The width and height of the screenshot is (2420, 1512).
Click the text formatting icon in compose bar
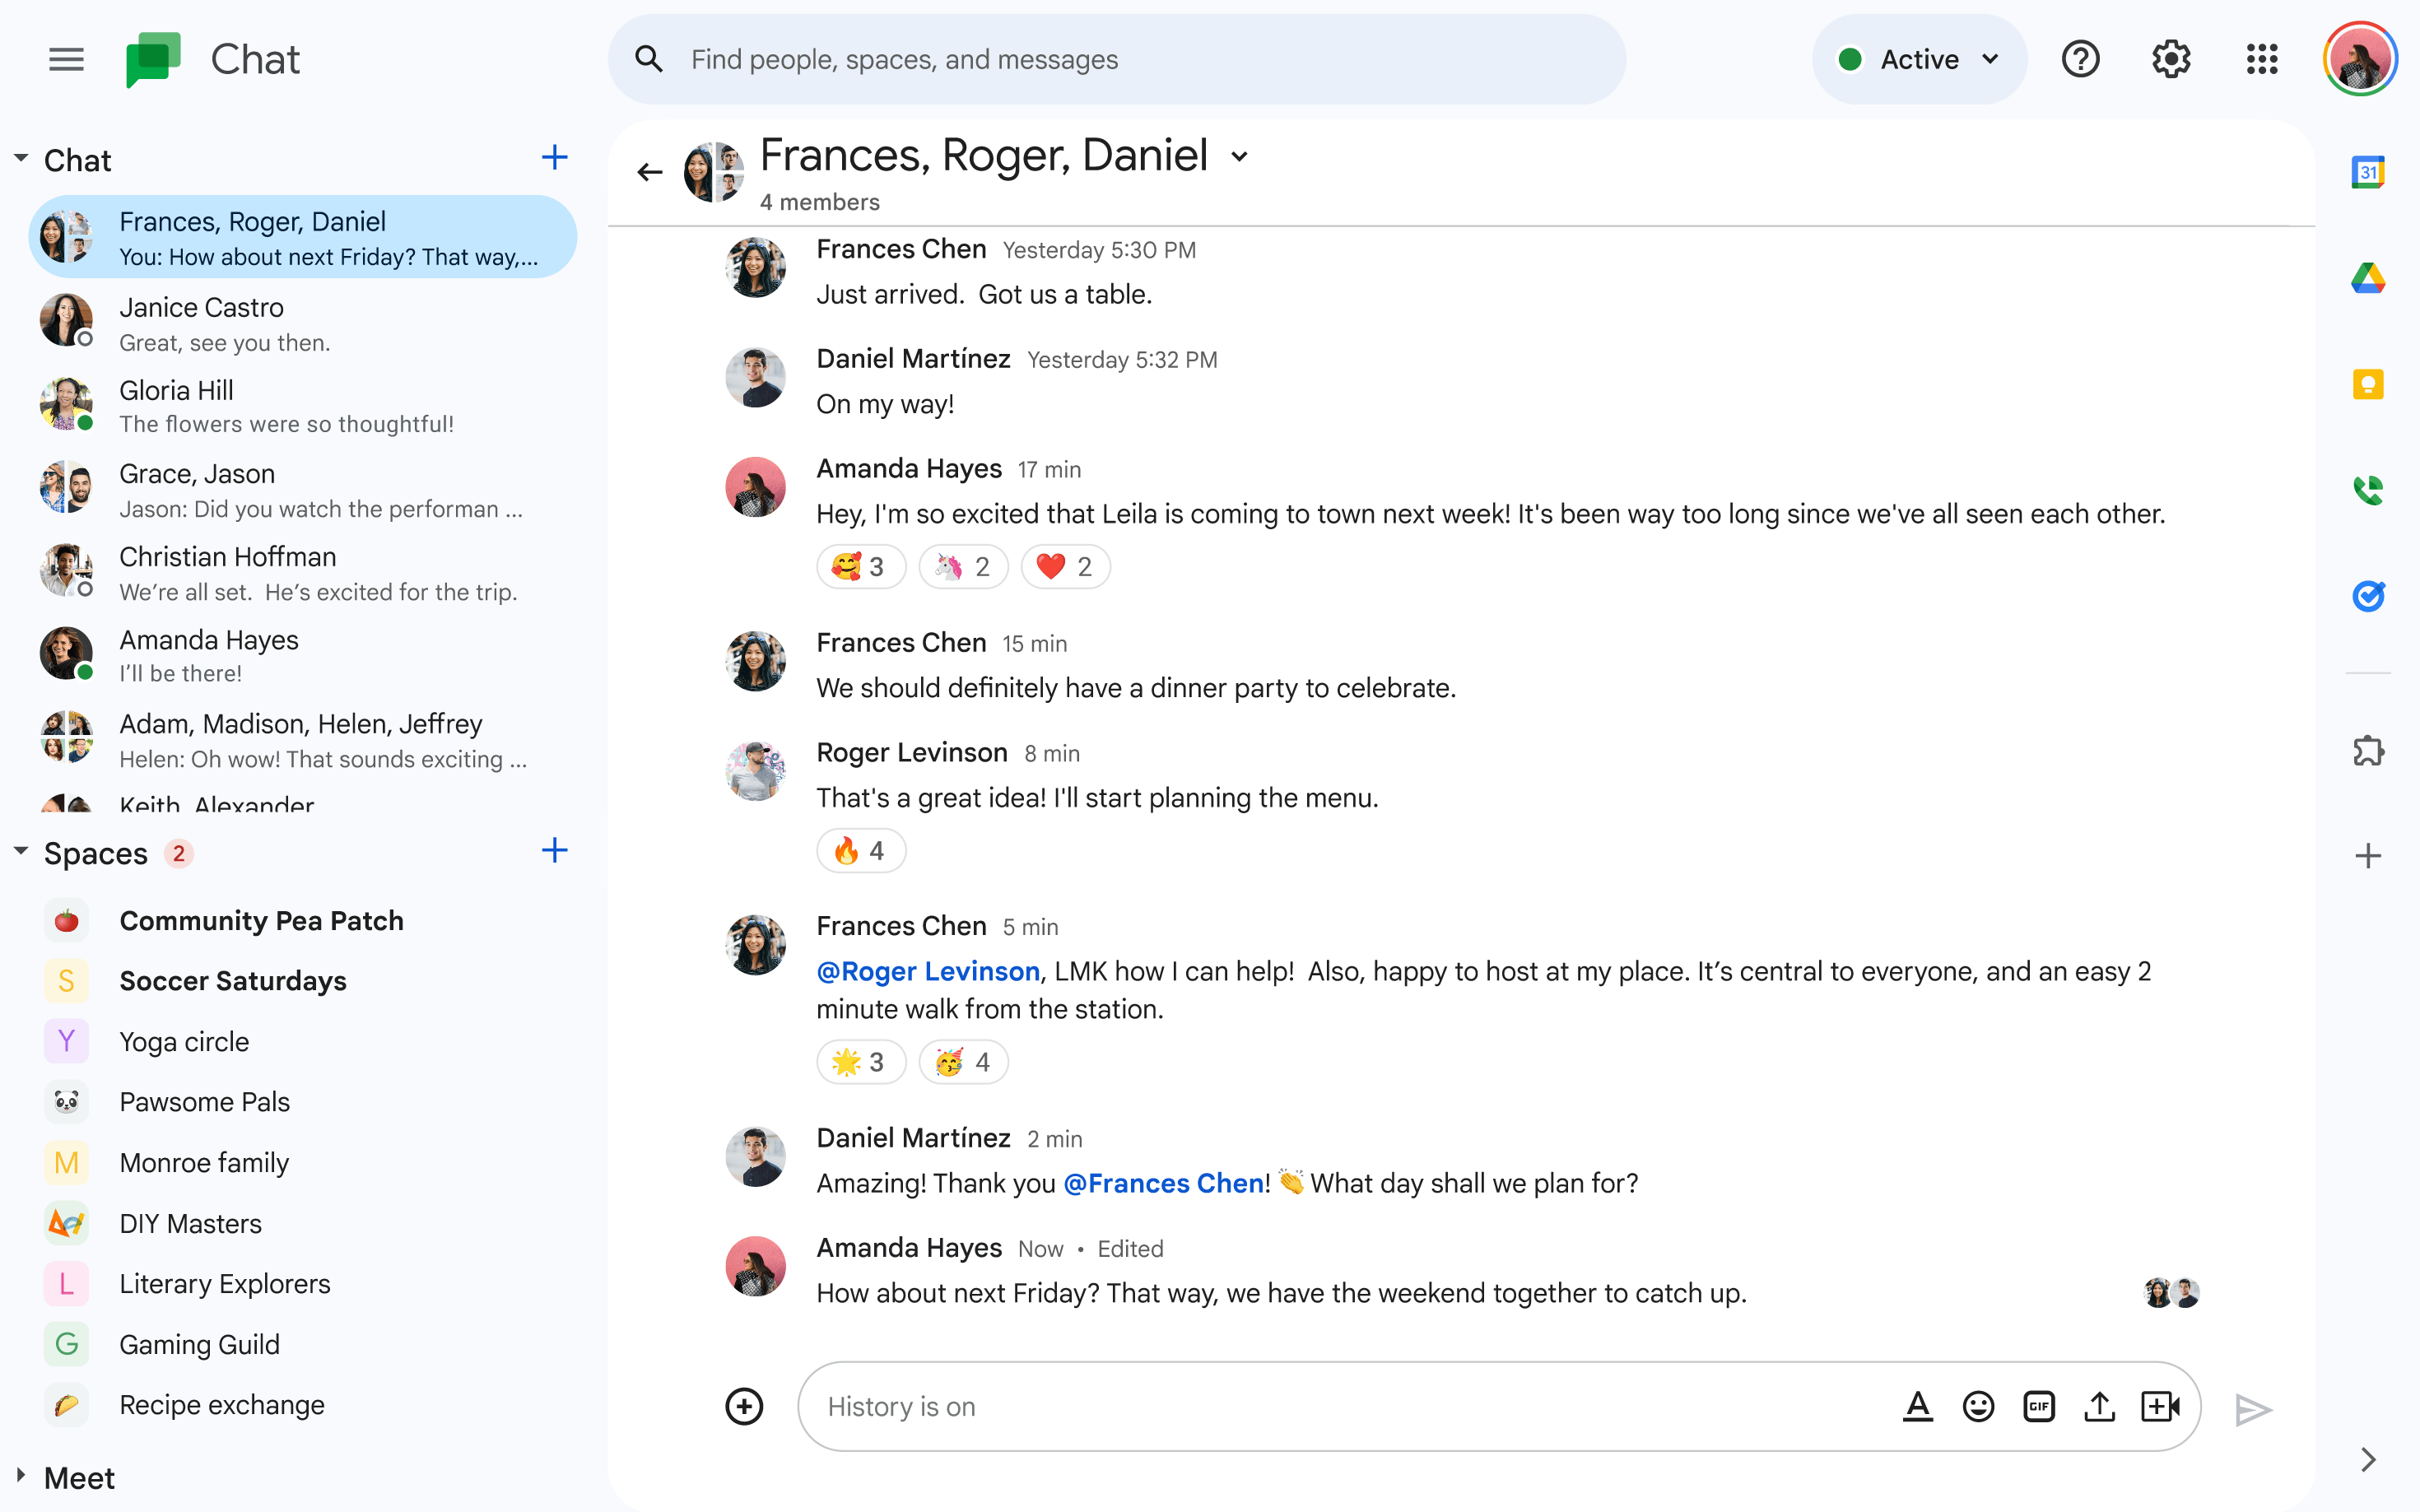(1916, 1404)
